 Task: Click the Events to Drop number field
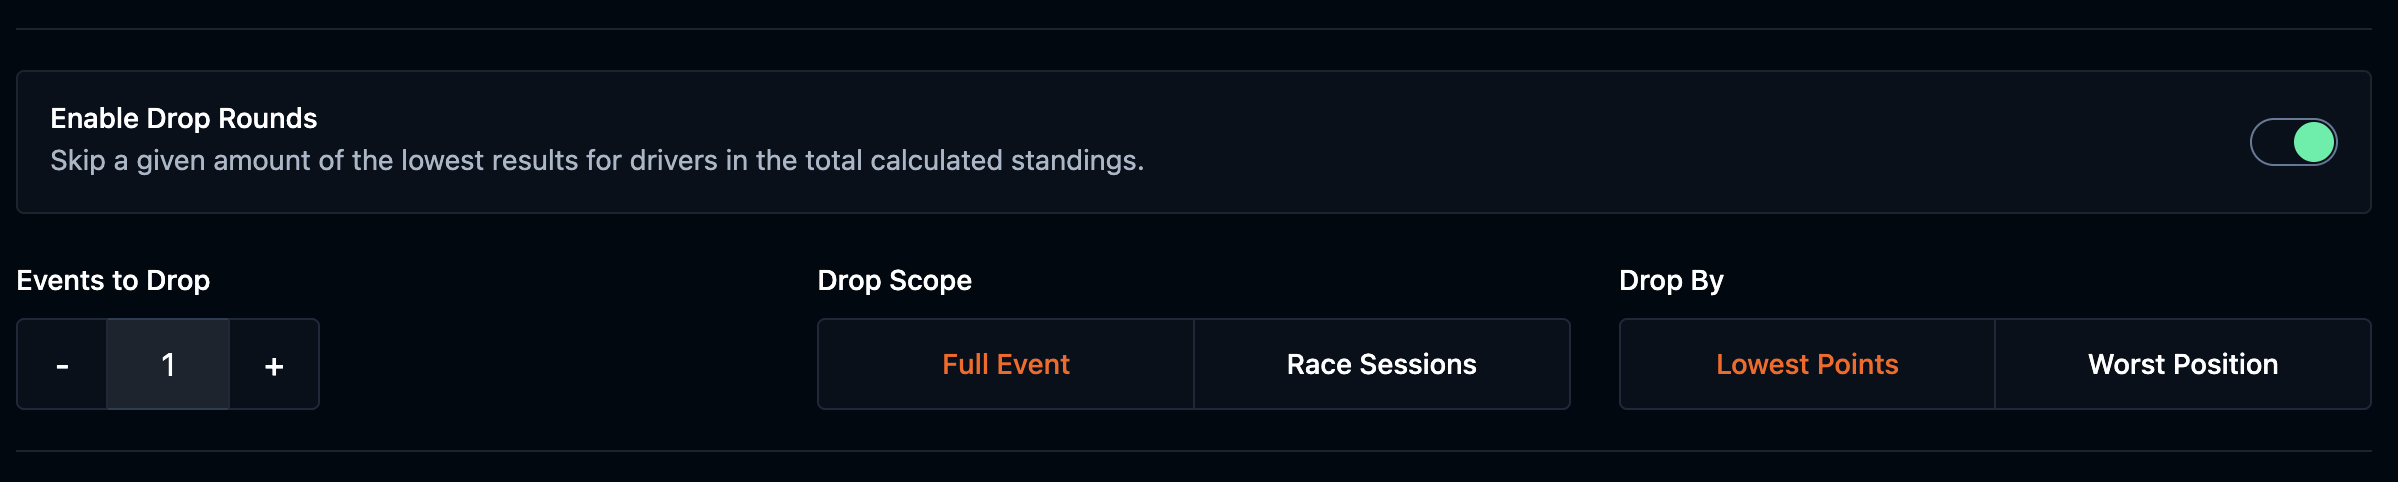point(168,365)
